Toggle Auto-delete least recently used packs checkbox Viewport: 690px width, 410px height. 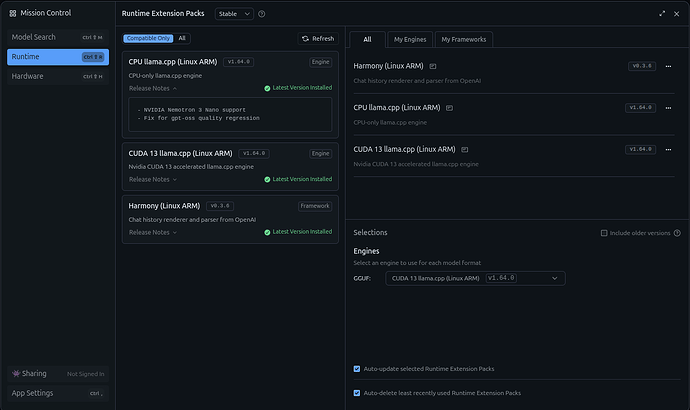coord(357,393)
